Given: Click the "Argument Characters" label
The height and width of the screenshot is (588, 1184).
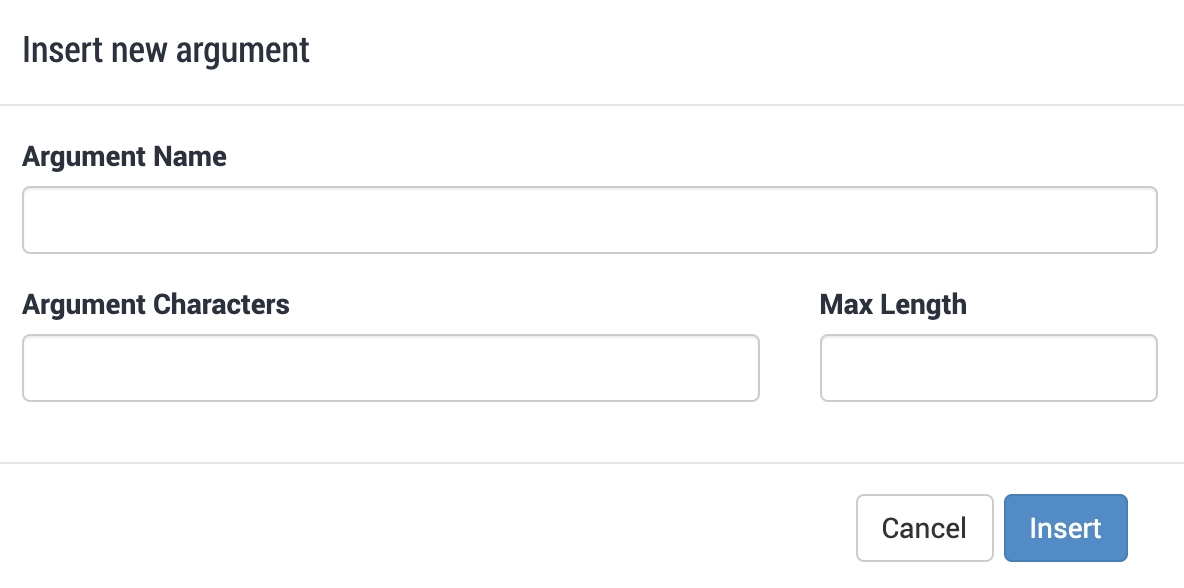Looking at the screenshot, I should click(x=156, y=304).
